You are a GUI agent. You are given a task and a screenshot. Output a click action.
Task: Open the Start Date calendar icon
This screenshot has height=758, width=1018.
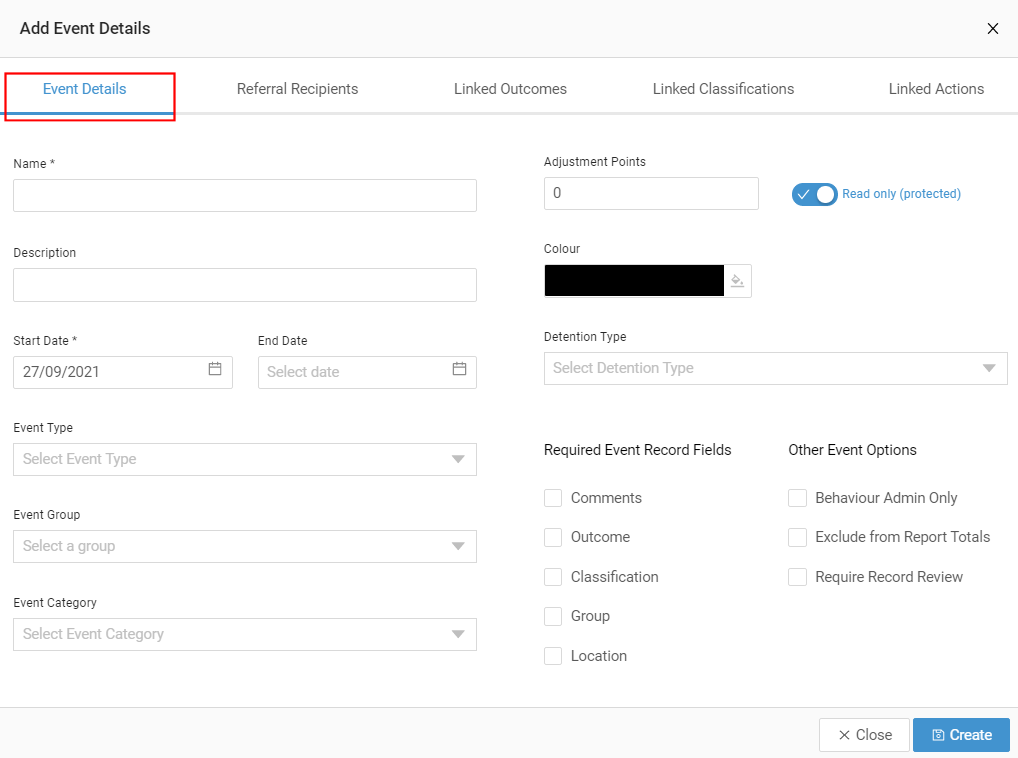(x=215, y=369)
